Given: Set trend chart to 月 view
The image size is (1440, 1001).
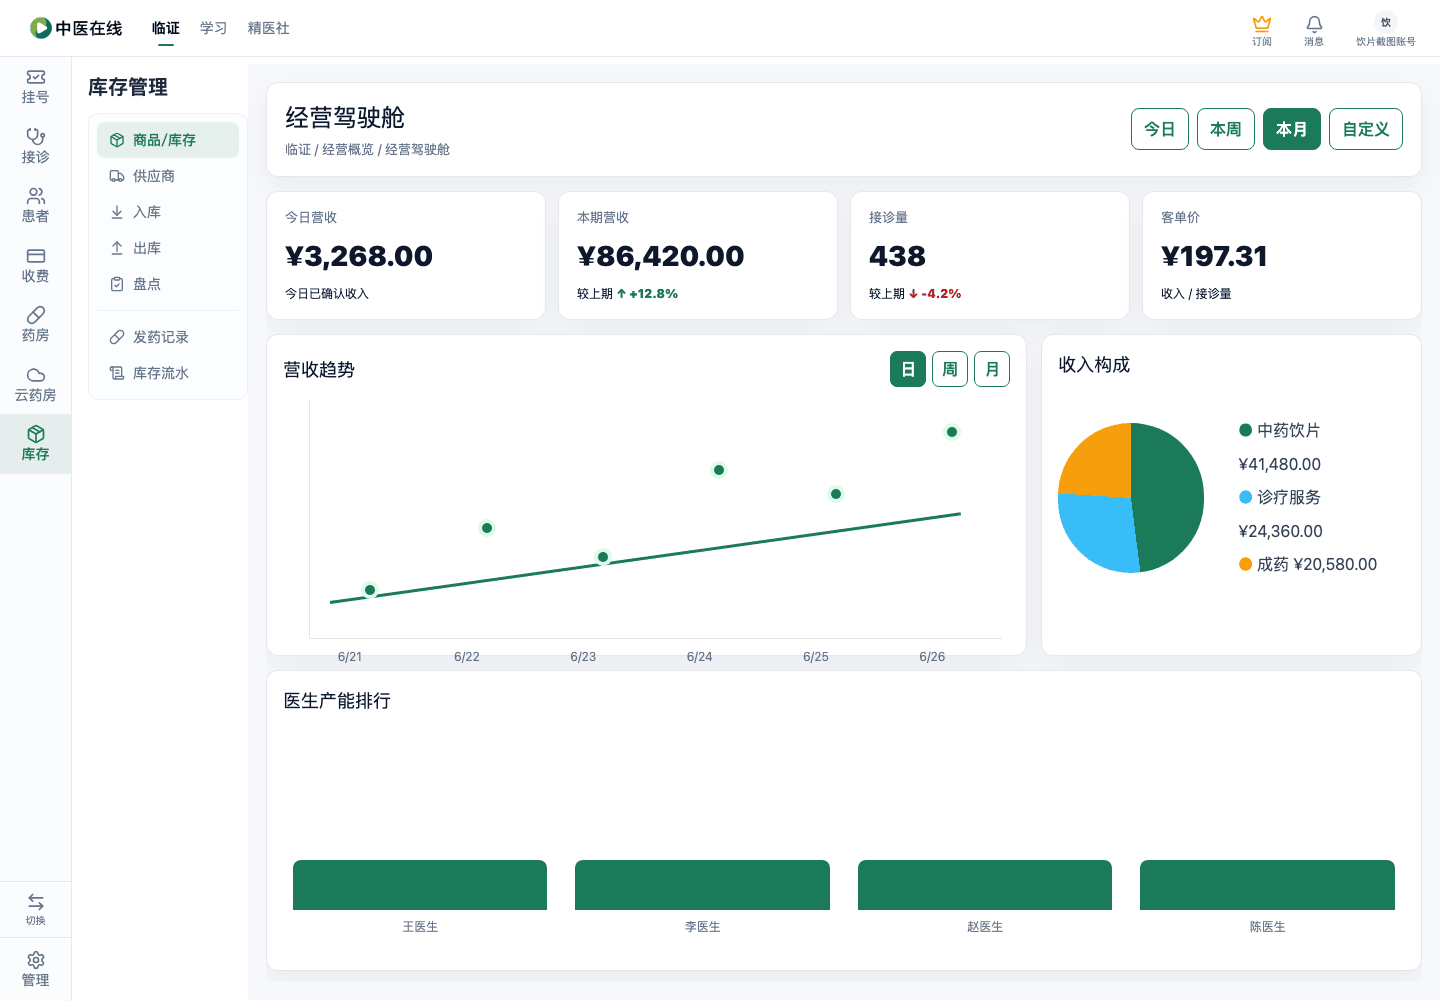Looking at the screenshot, I should tap(992, 369).
